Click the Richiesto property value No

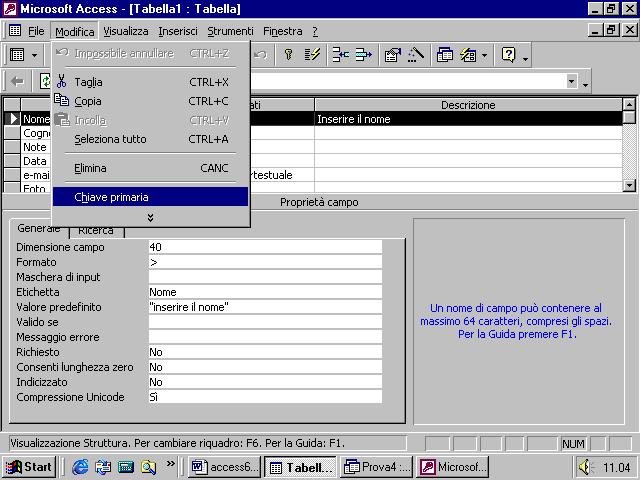coord(265,352)
